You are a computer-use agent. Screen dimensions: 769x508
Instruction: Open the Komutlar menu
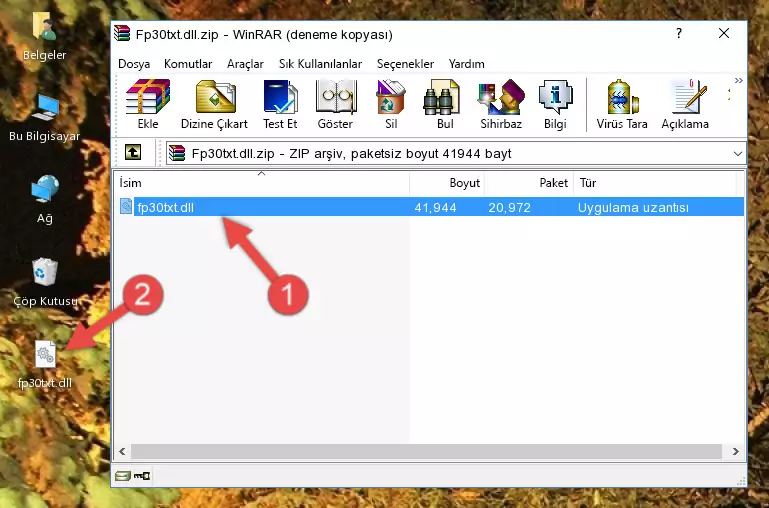pyautogui.click(x=188, y=64)
